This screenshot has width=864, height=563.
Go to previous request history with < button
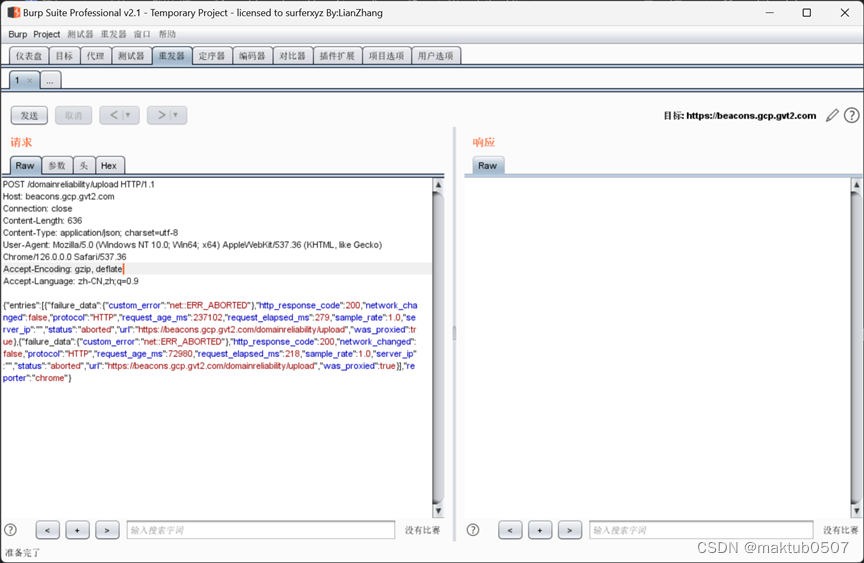pyautogui.click(x=114, y=115)
